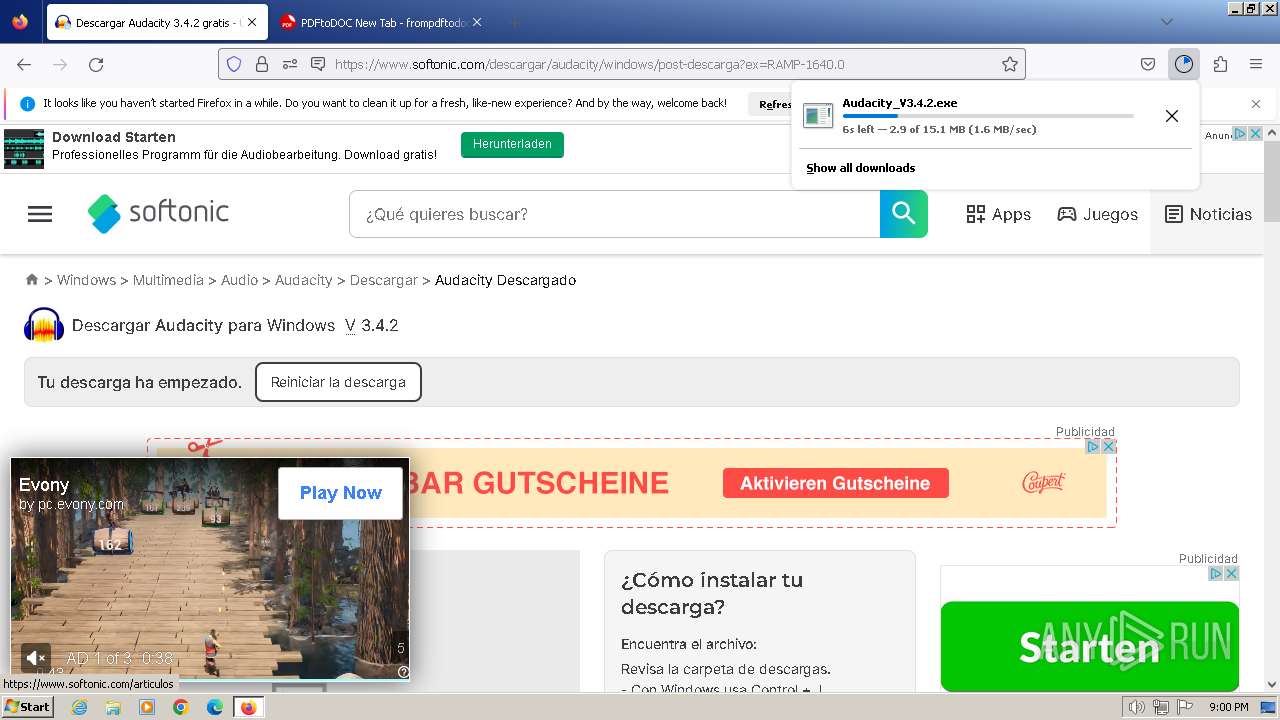Open the Windows breadcrumb link

point(86,280)
